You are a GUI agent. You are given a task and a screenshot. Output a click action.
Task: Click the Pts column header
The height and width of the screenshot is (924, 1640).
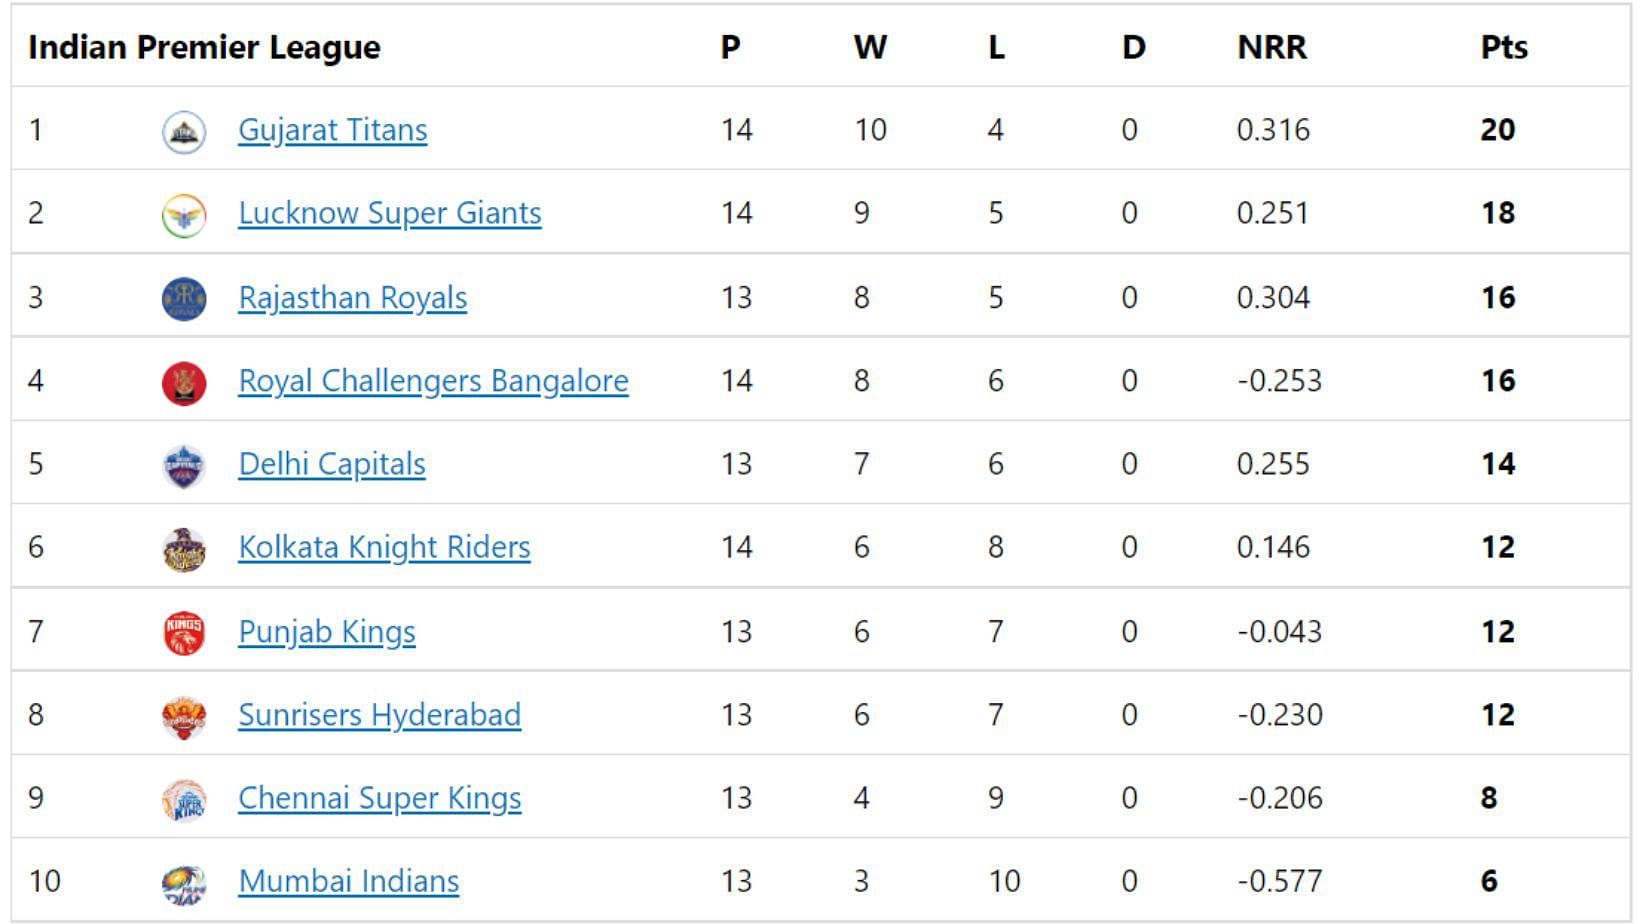1504,47
